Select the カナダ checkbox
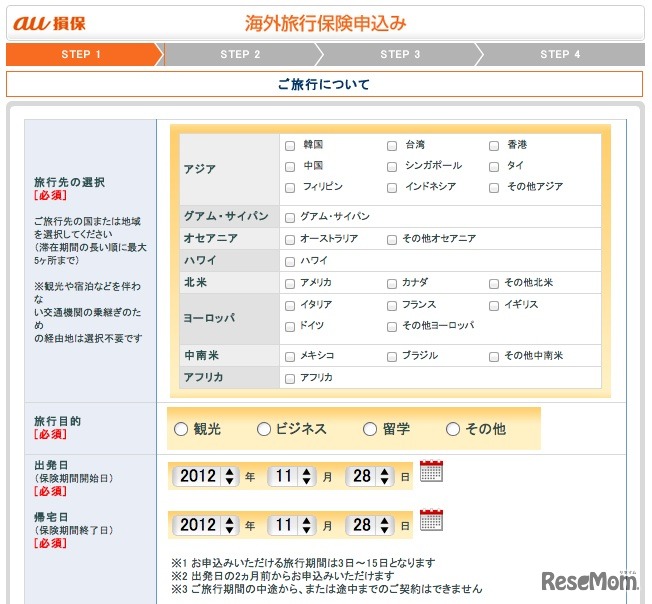The width and height of the screenshot is (652, 604). click(x=392, y=284)
